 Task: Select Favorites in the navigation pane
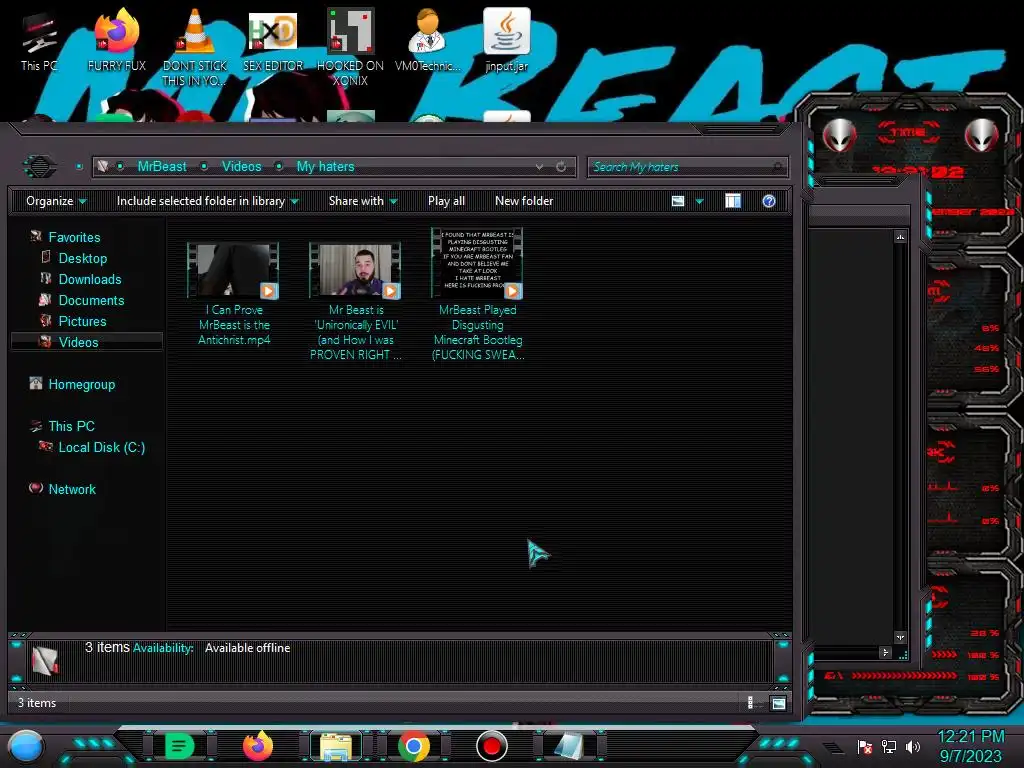coord(74,238)
